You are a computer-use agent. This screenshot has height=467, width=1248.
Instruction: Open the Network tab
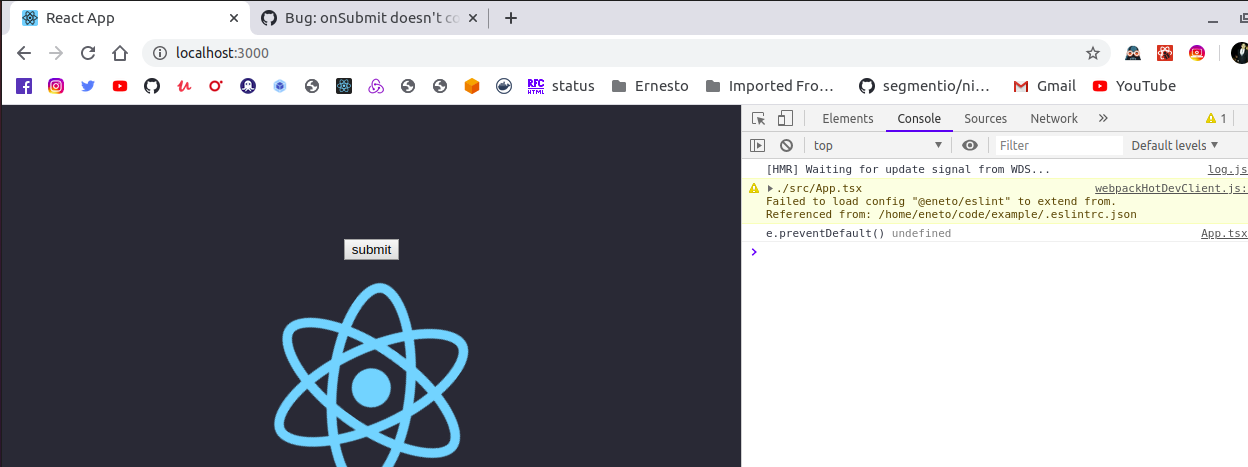(x=1054, y=118)
